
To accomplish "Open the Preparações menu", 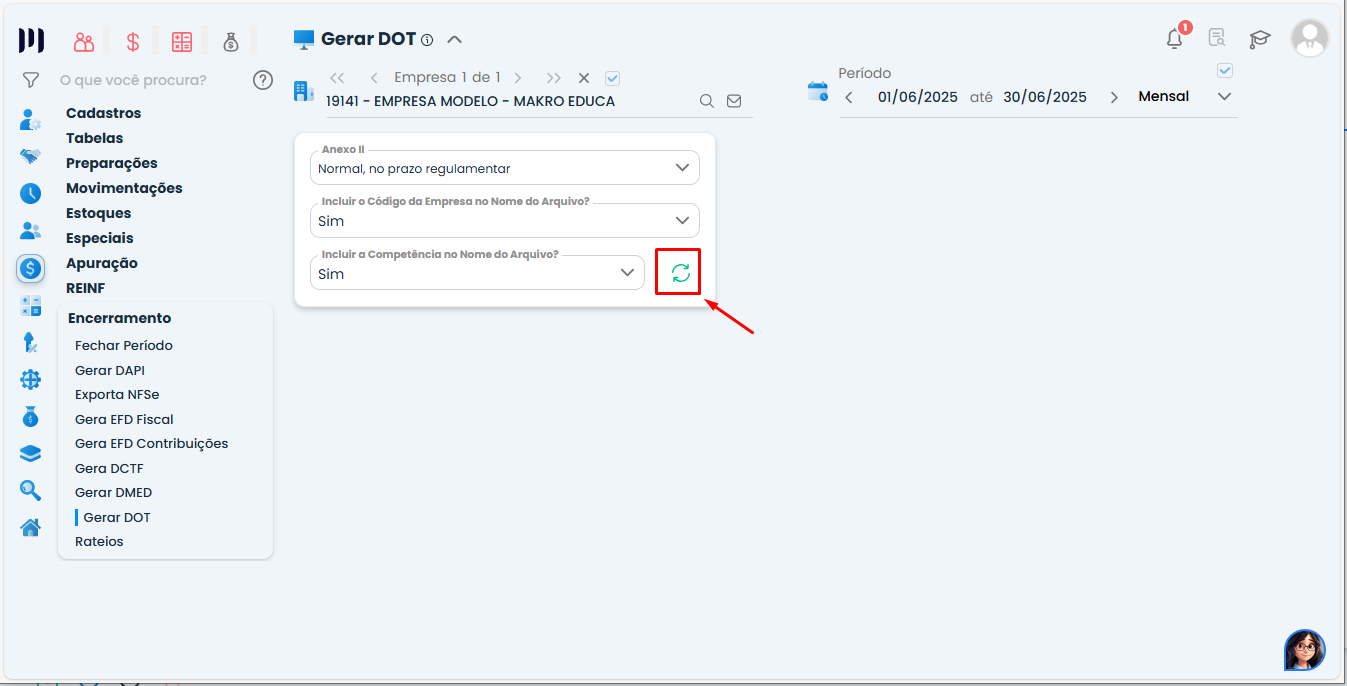I will [112, 163].
